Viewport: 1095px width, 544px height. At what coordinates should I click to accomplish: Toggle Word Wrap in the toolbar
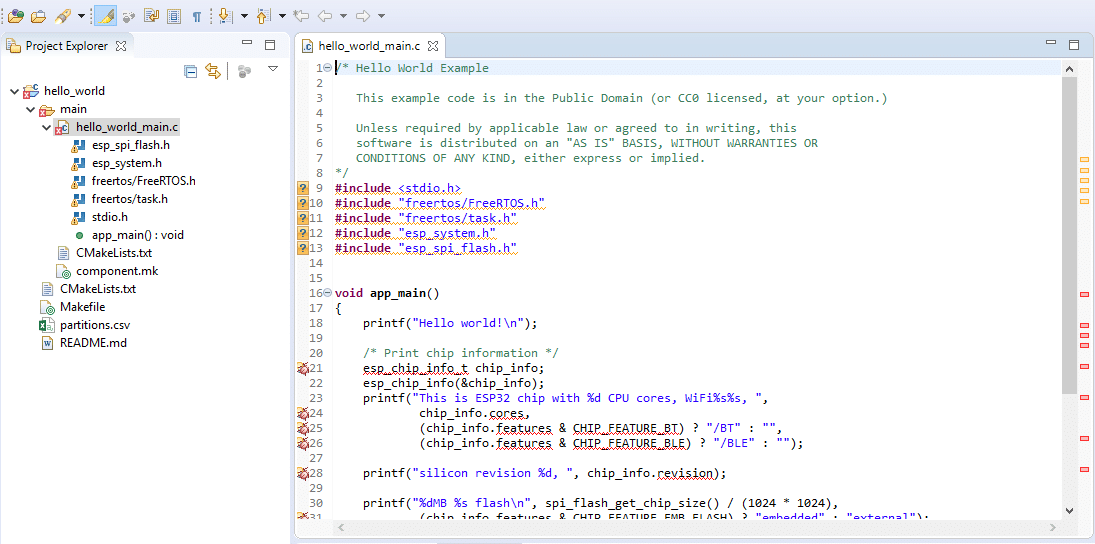point(152,15)
